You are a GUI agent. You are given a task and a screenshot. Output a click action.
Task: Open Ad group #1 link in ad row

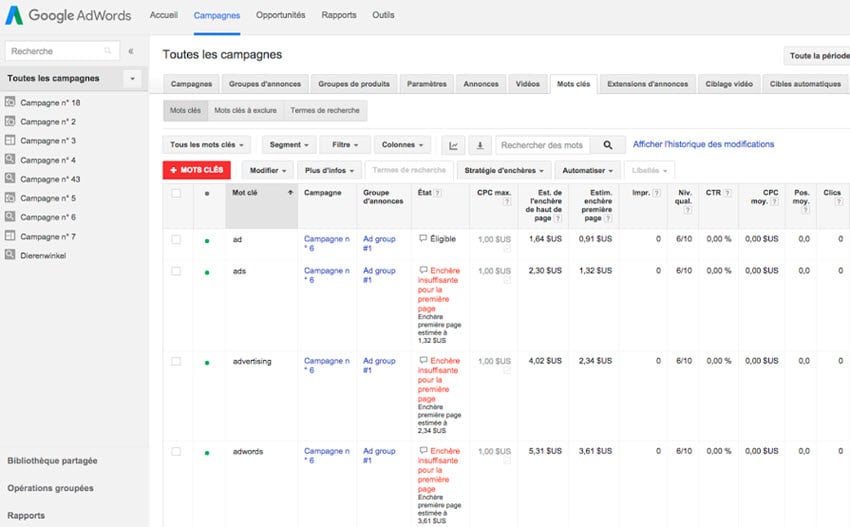point(379,243)
